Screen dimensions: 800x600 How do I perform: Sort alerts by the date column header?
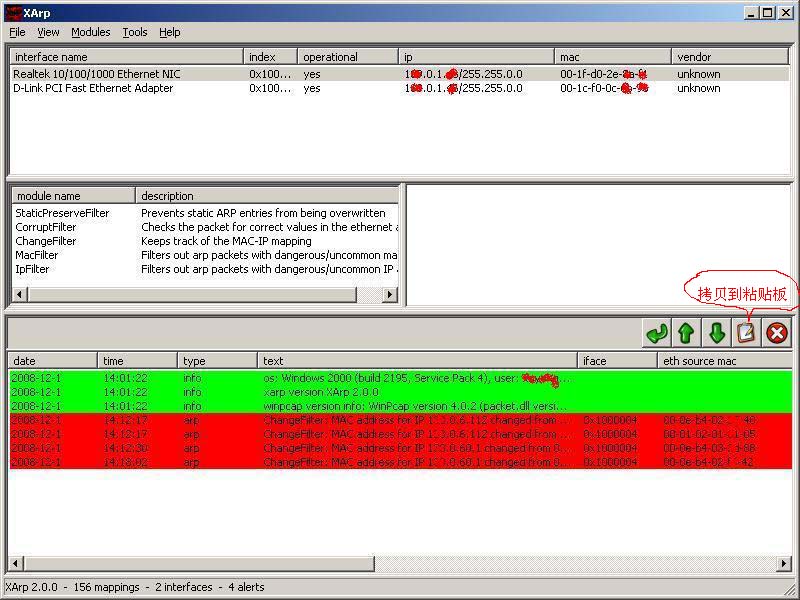(53, 361)
